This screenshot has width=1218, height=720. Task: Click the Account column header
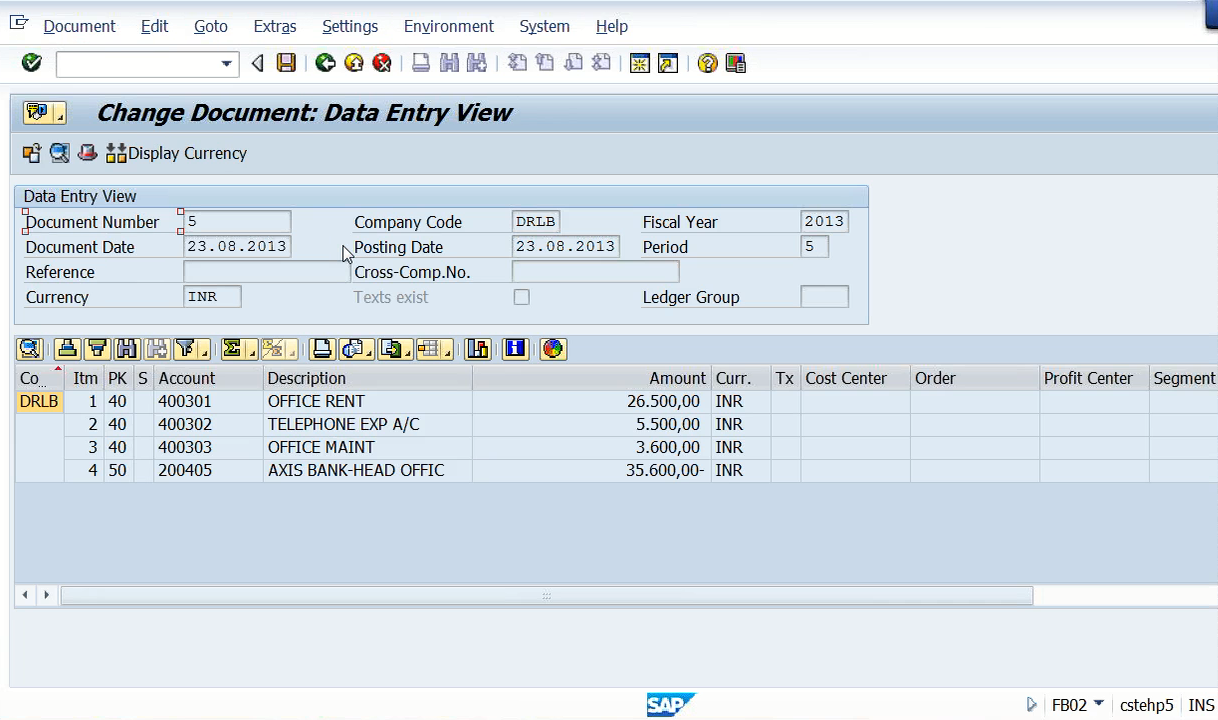point(209,378)
